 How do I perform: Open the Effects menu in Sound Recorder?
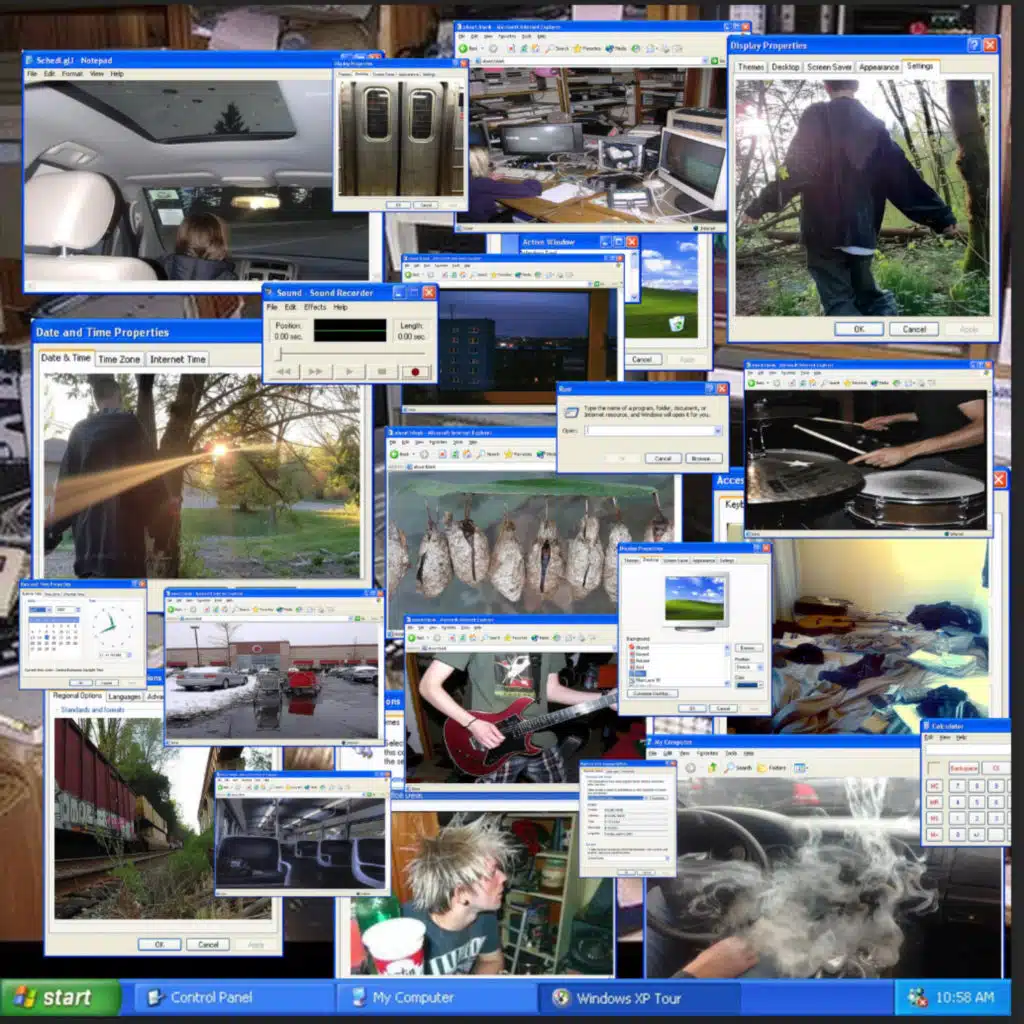pos(315,307)
